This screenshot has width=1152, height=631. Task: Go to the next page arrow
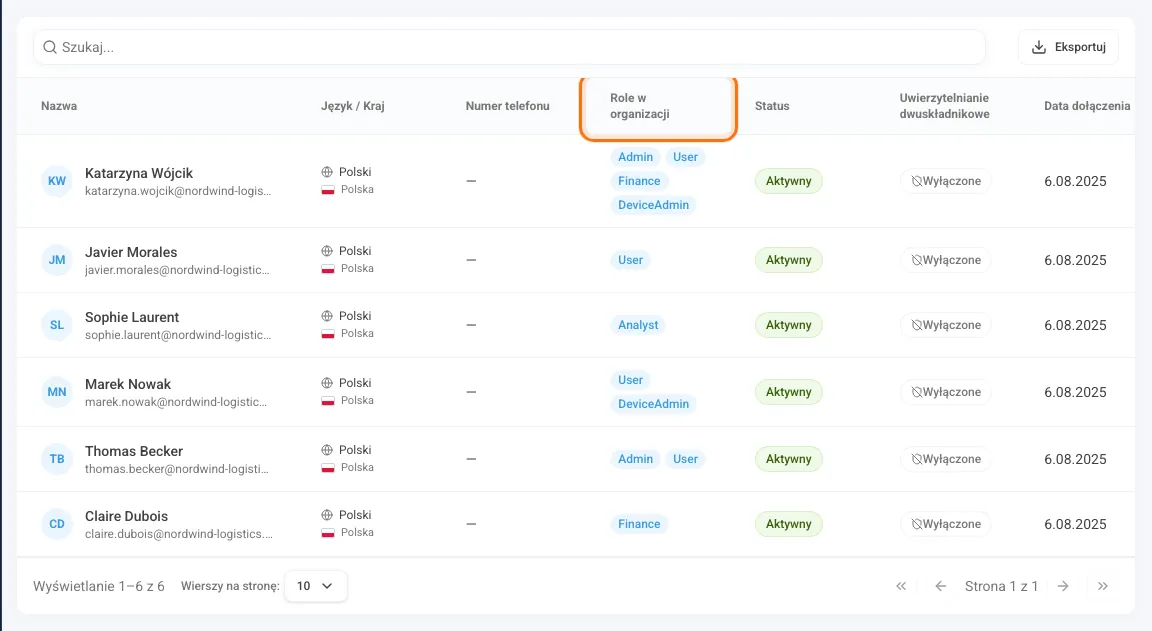(1063, 586)
